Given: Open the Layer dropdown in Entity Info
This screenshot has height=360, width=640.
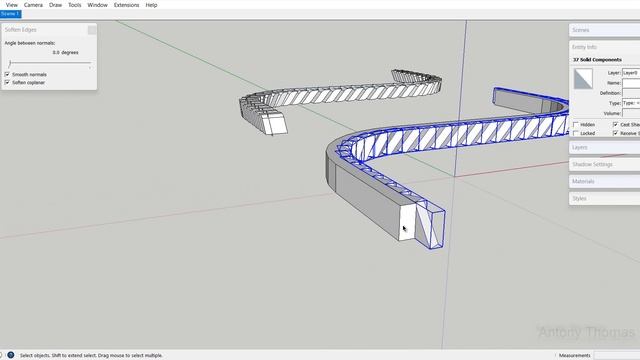Looking at the screenshot, I should pyautogui.click(x=631, y=73).
